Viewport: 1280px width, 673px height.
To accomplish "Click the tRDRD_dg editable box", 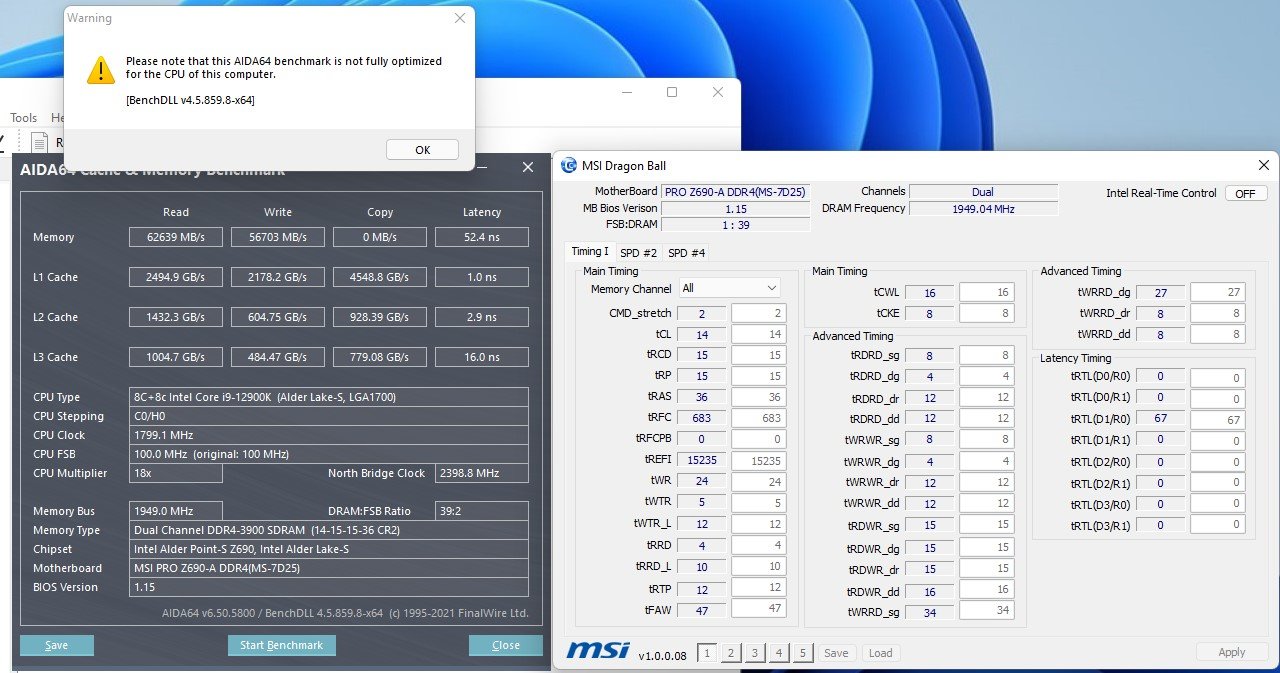I will pos(986,376).
